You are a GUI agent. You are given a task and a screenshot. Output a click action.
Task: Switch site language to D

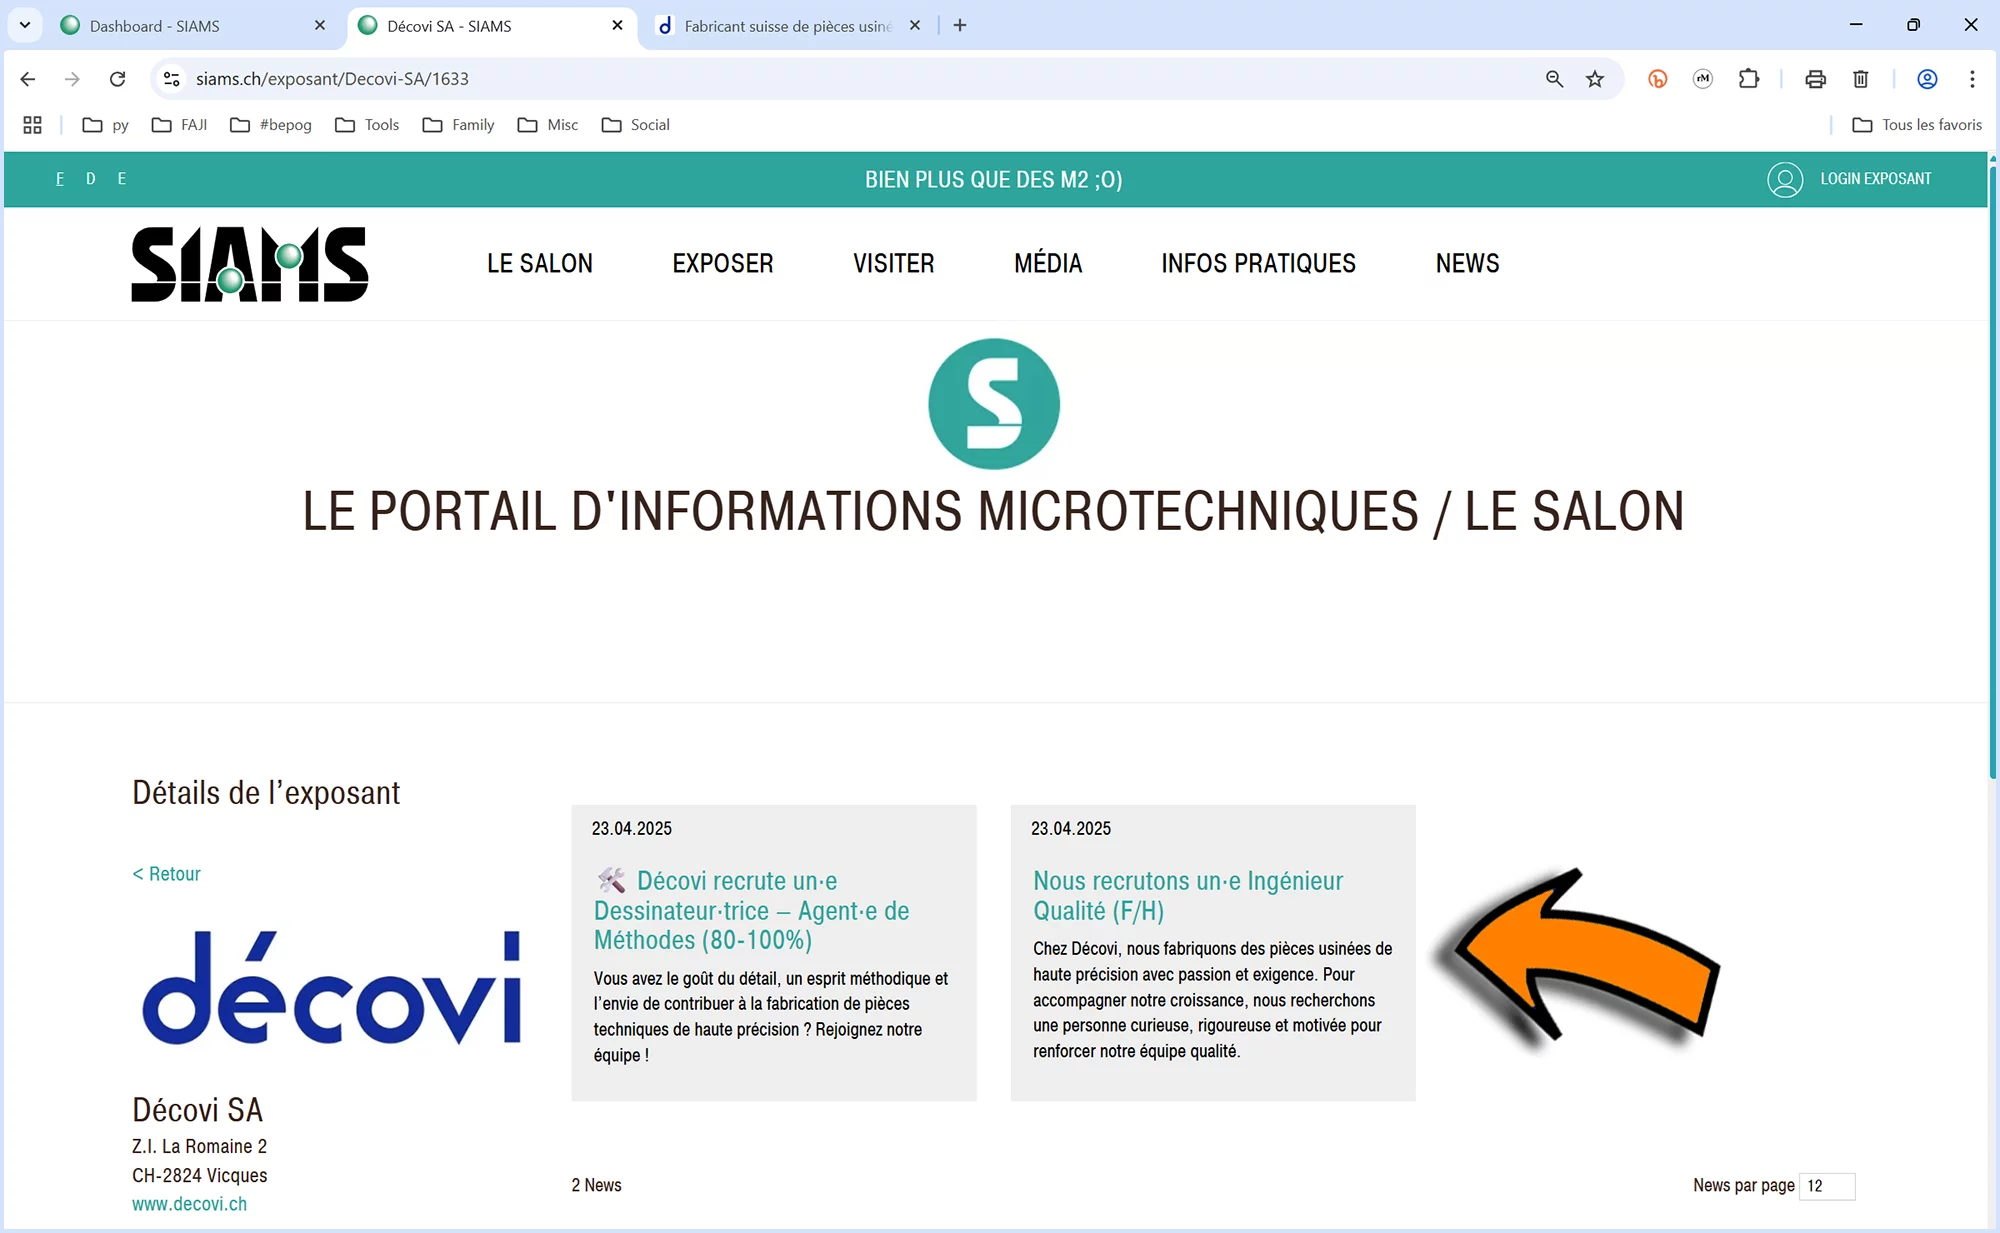[91, 179]
